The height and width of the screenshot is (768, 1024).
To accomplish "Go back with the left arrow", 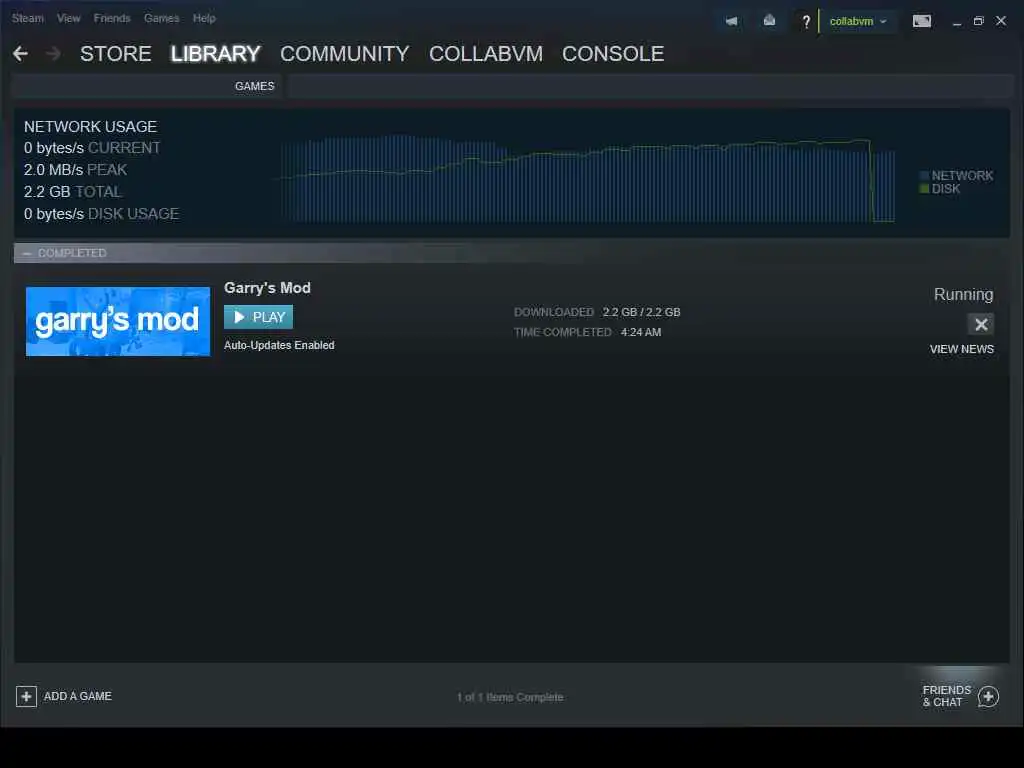I will 20,54.
